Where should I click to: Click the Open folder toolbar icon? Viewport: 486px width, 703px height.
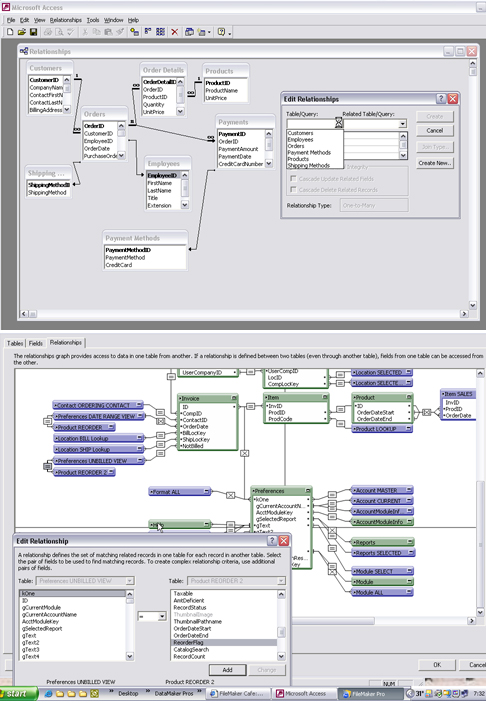(22, 32)
